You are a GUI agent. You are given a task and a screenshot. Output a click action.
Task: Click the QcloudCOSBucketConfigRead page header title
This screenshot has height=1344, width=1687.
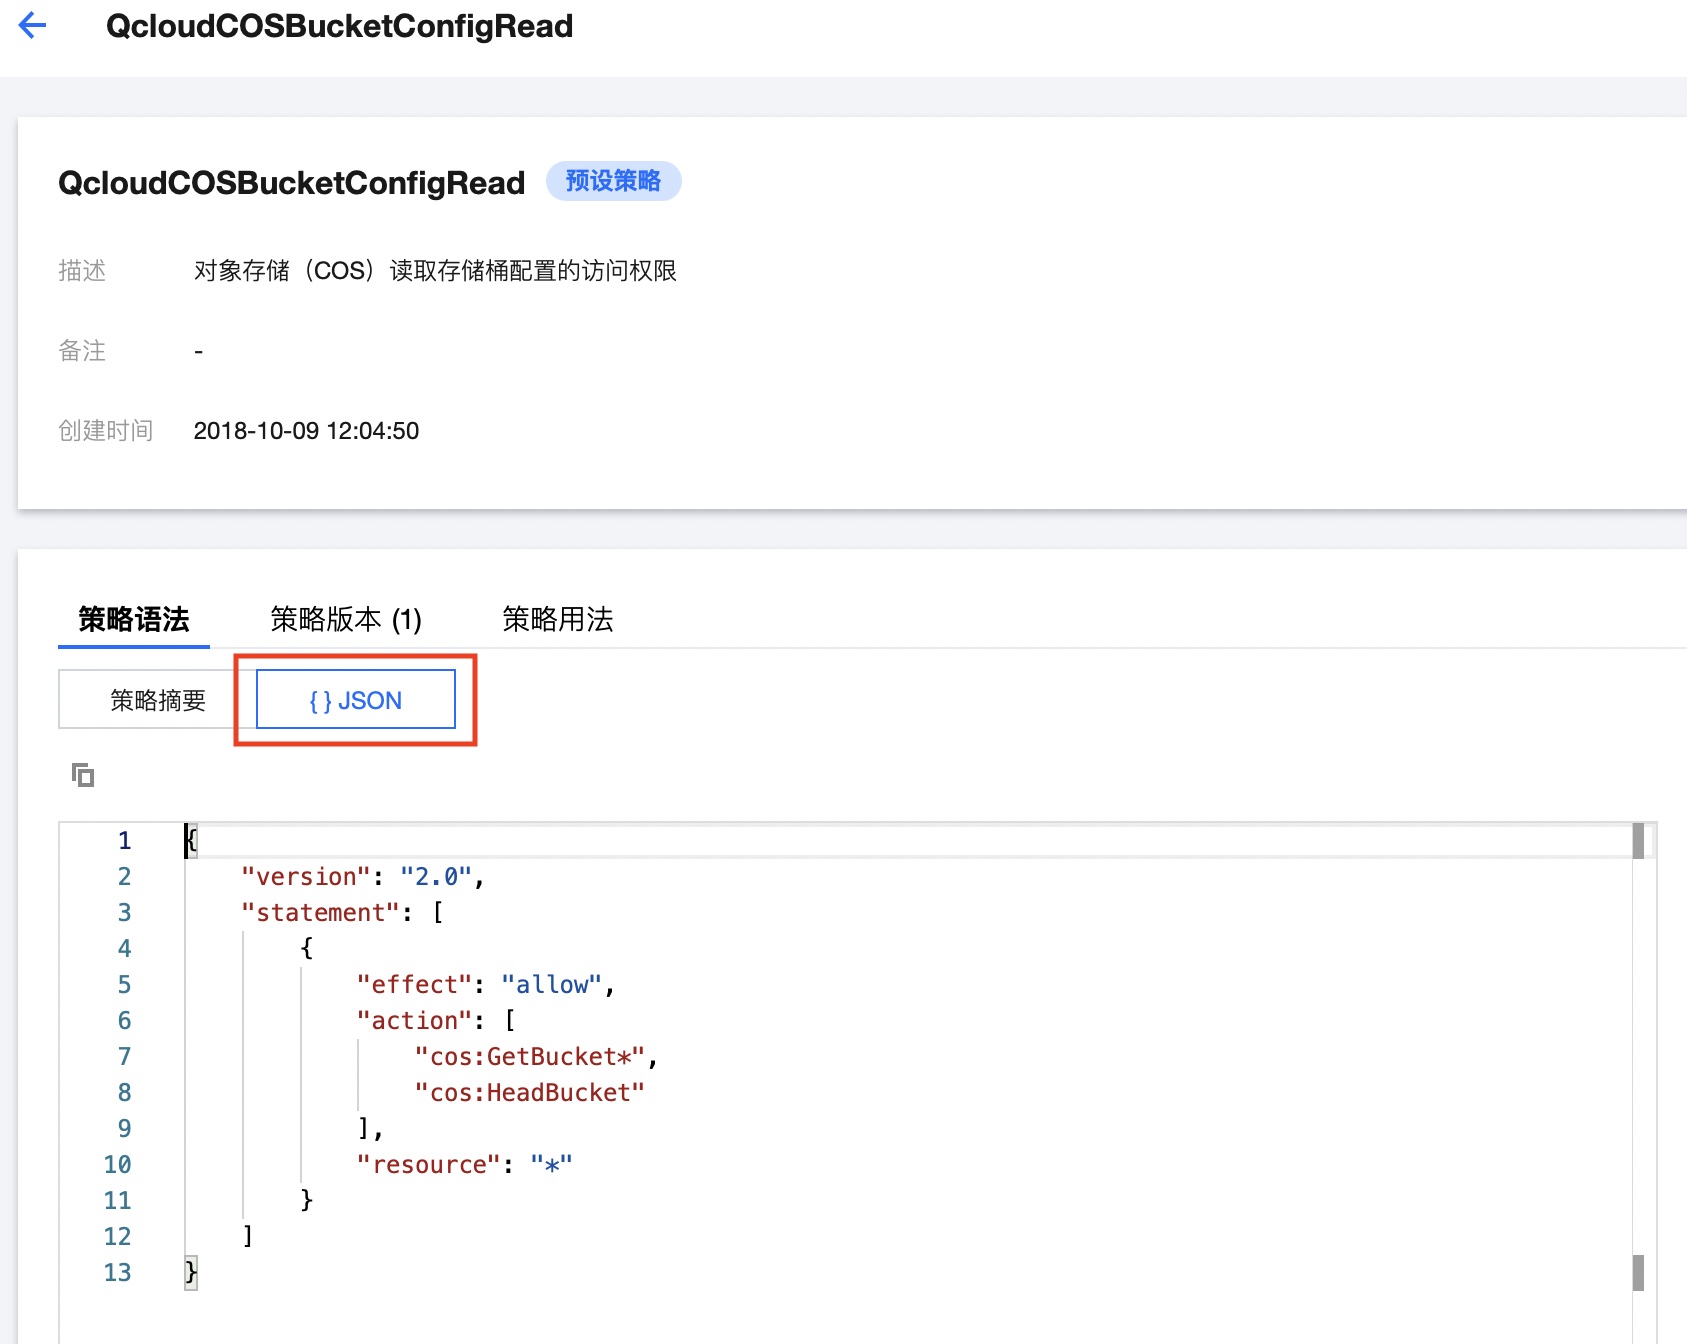point(339,26)
